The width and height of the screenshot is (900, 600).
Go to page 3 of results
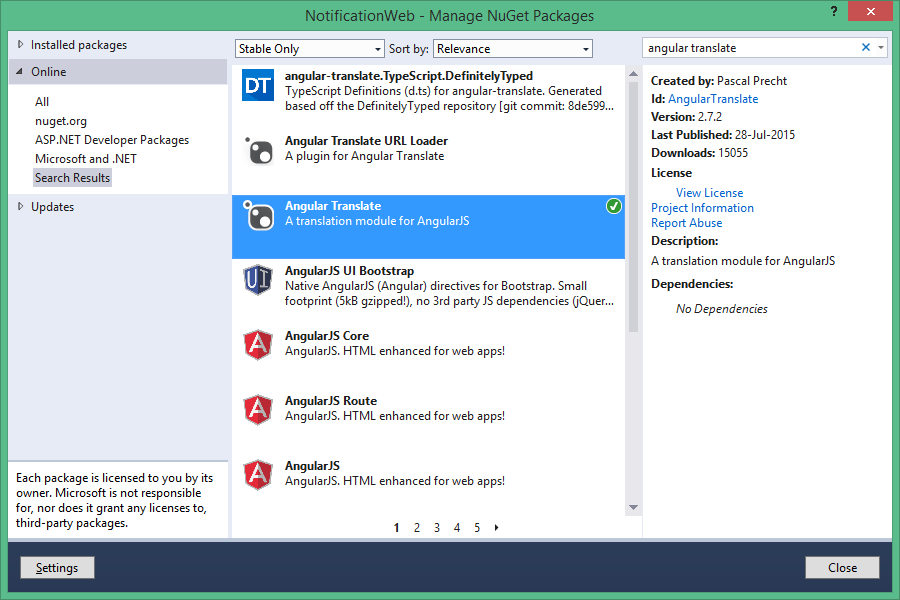437,528
